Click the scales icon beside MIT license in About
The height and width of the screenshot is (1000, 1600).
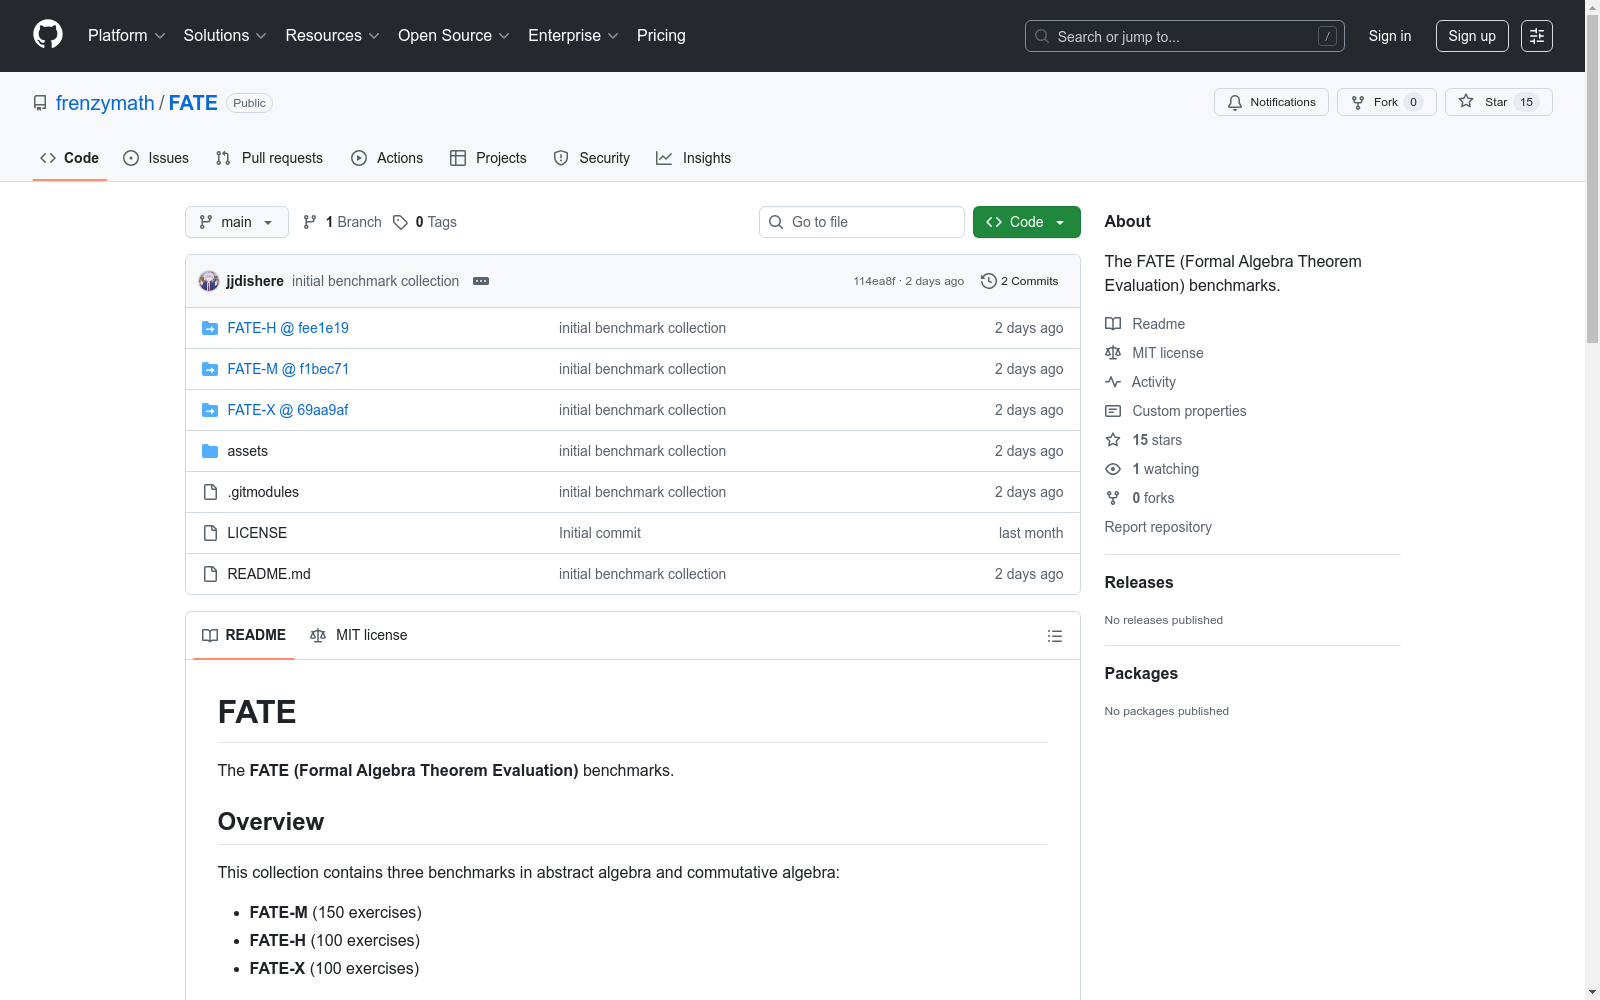coord(1113,353)
